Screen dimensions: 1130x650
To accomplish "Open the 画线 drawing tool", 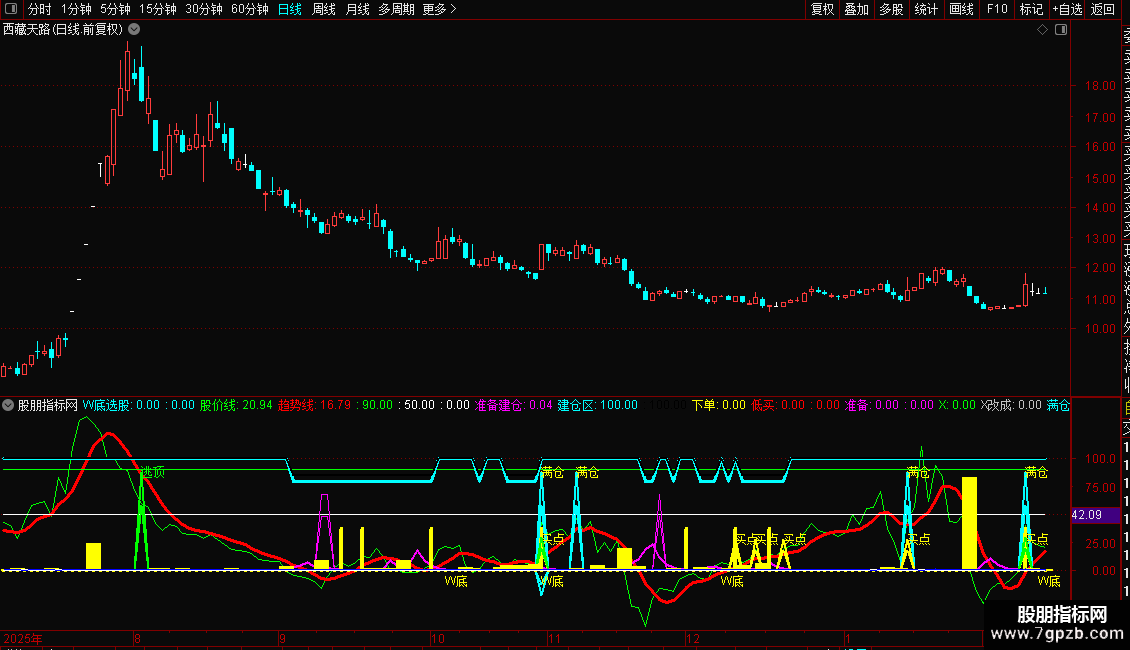I will coord(961,10).
